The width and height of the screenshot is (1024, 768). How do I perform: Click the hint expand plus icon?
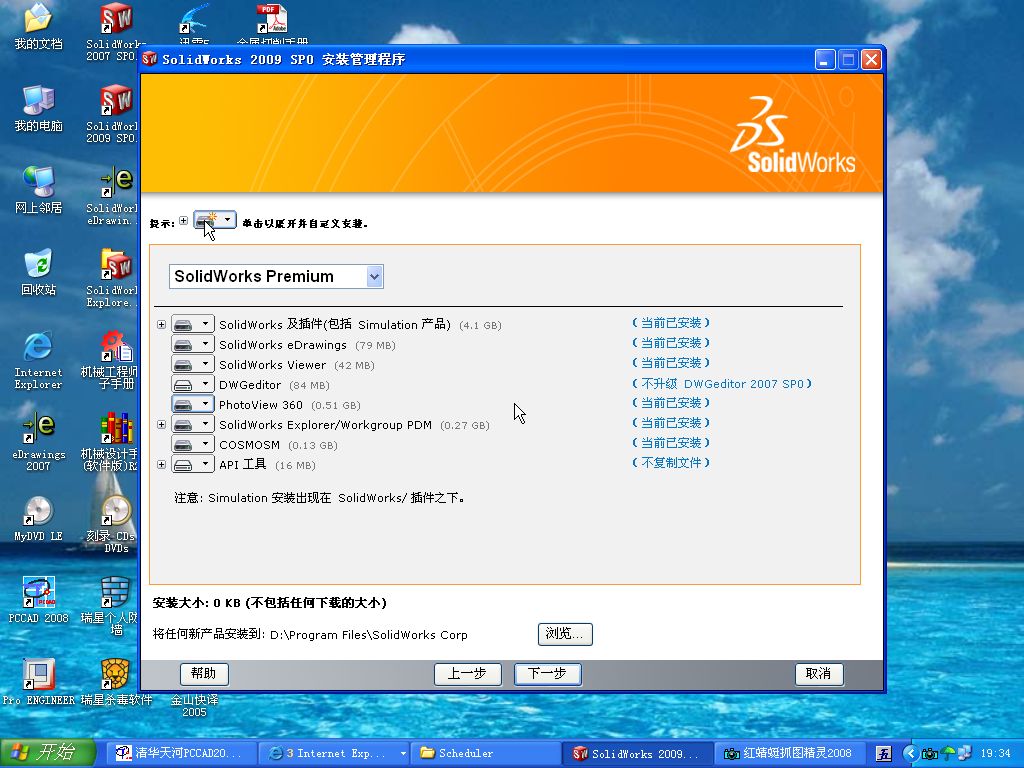point(184,221)
